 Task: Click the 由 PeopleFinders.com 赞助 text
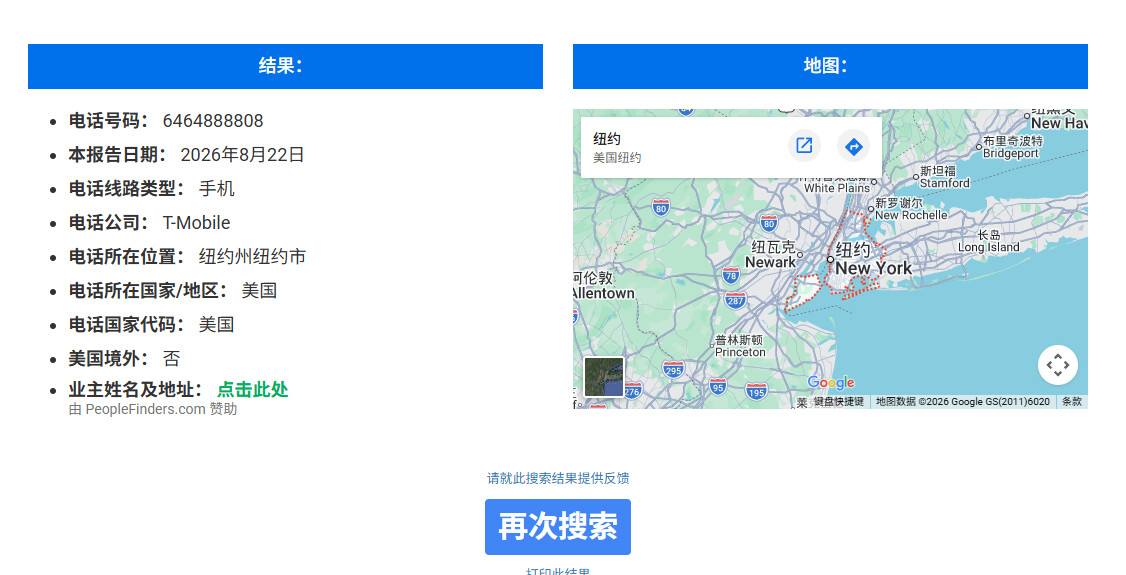coord(153,409)
